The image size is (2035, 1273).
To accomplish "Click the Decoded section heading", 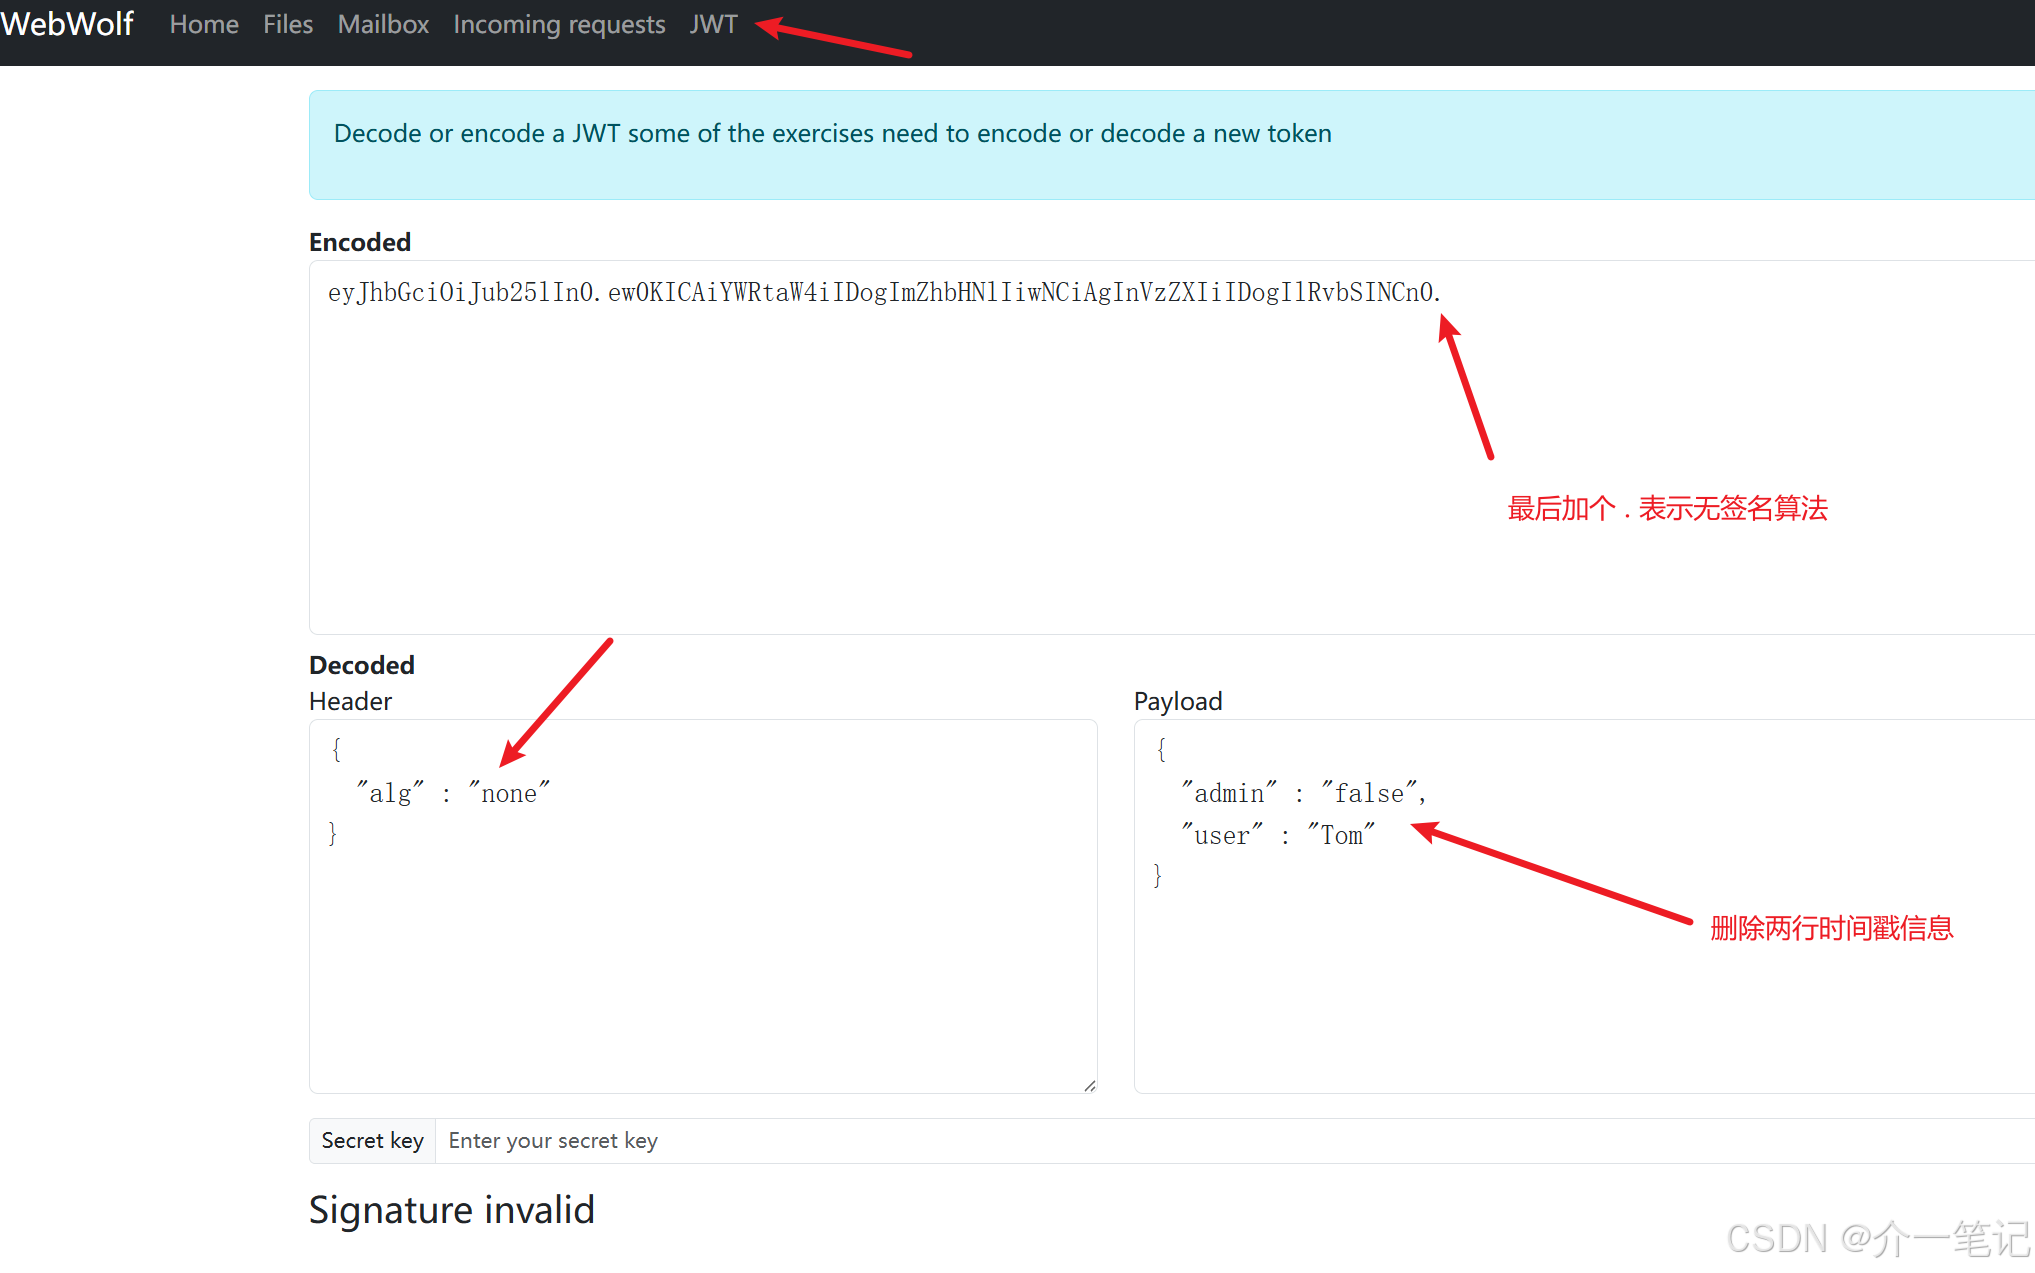I will pyautogui.click(x=361, y=665).
